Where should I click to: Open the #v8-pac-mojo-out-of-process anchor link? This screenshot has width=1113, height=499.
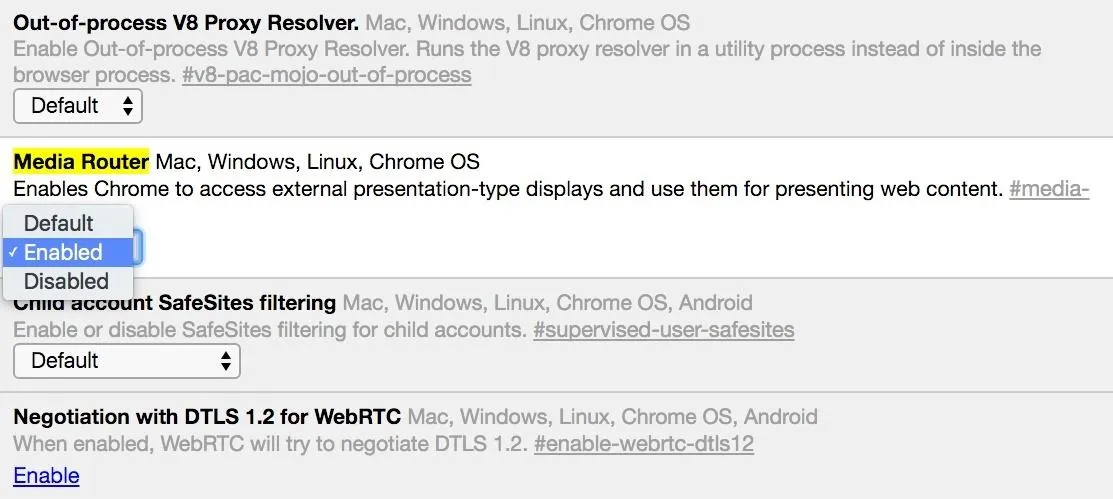pos(327,75)
